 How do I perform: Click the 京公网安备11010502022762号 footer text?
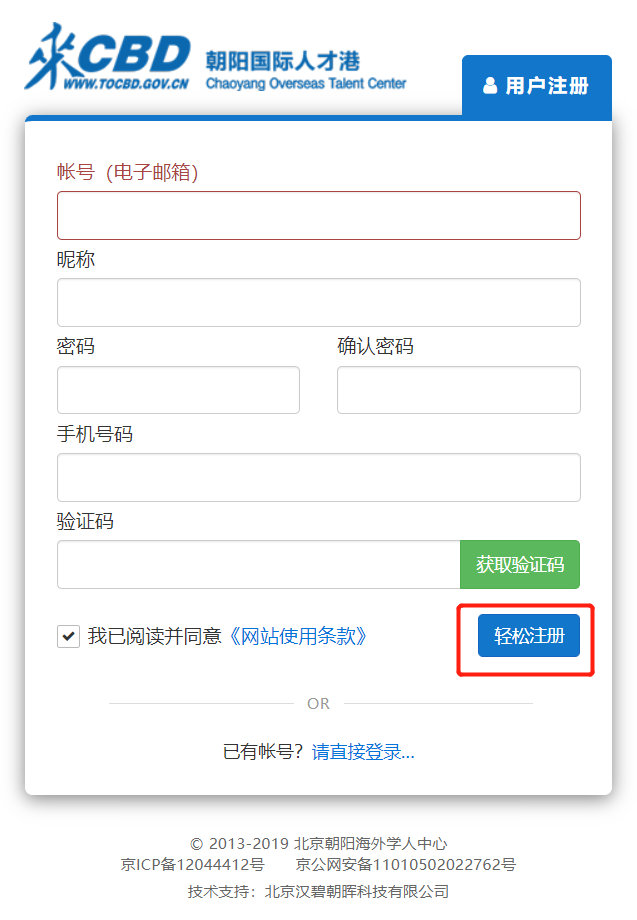point(406,864)
